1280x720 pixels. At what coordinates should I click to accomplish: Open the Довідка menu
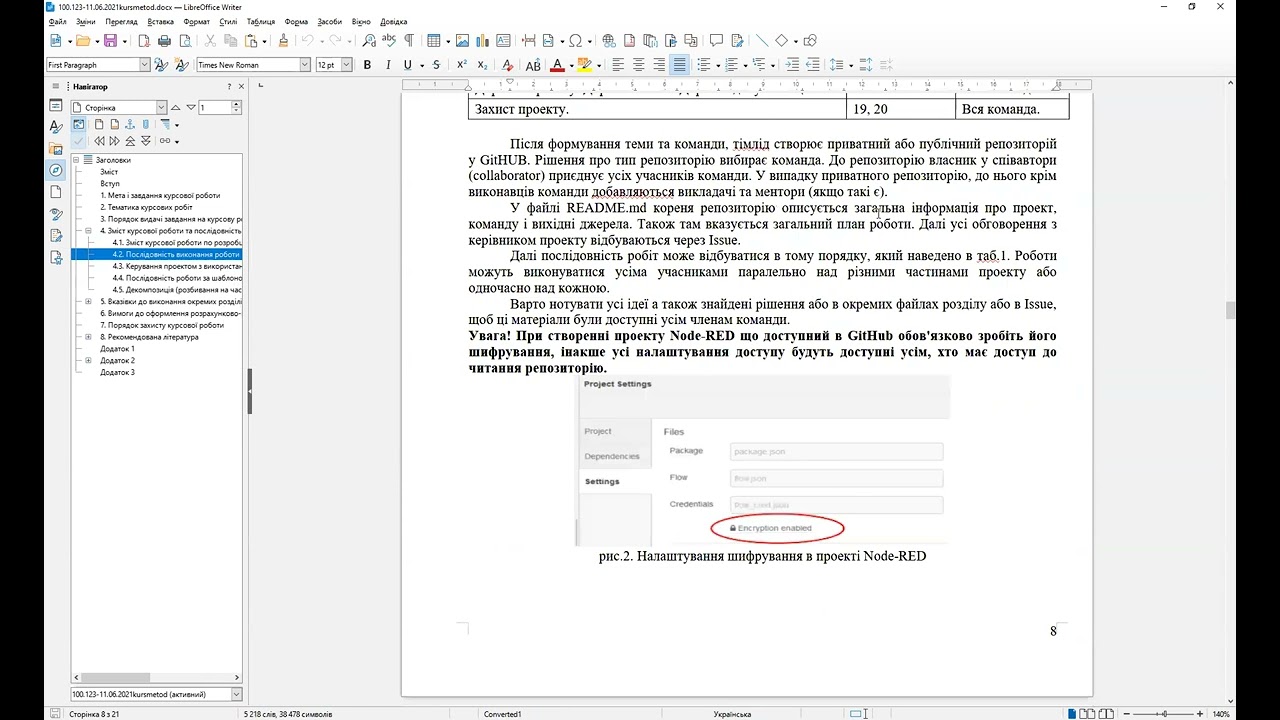pyautogui.click(x=394, y=21)
